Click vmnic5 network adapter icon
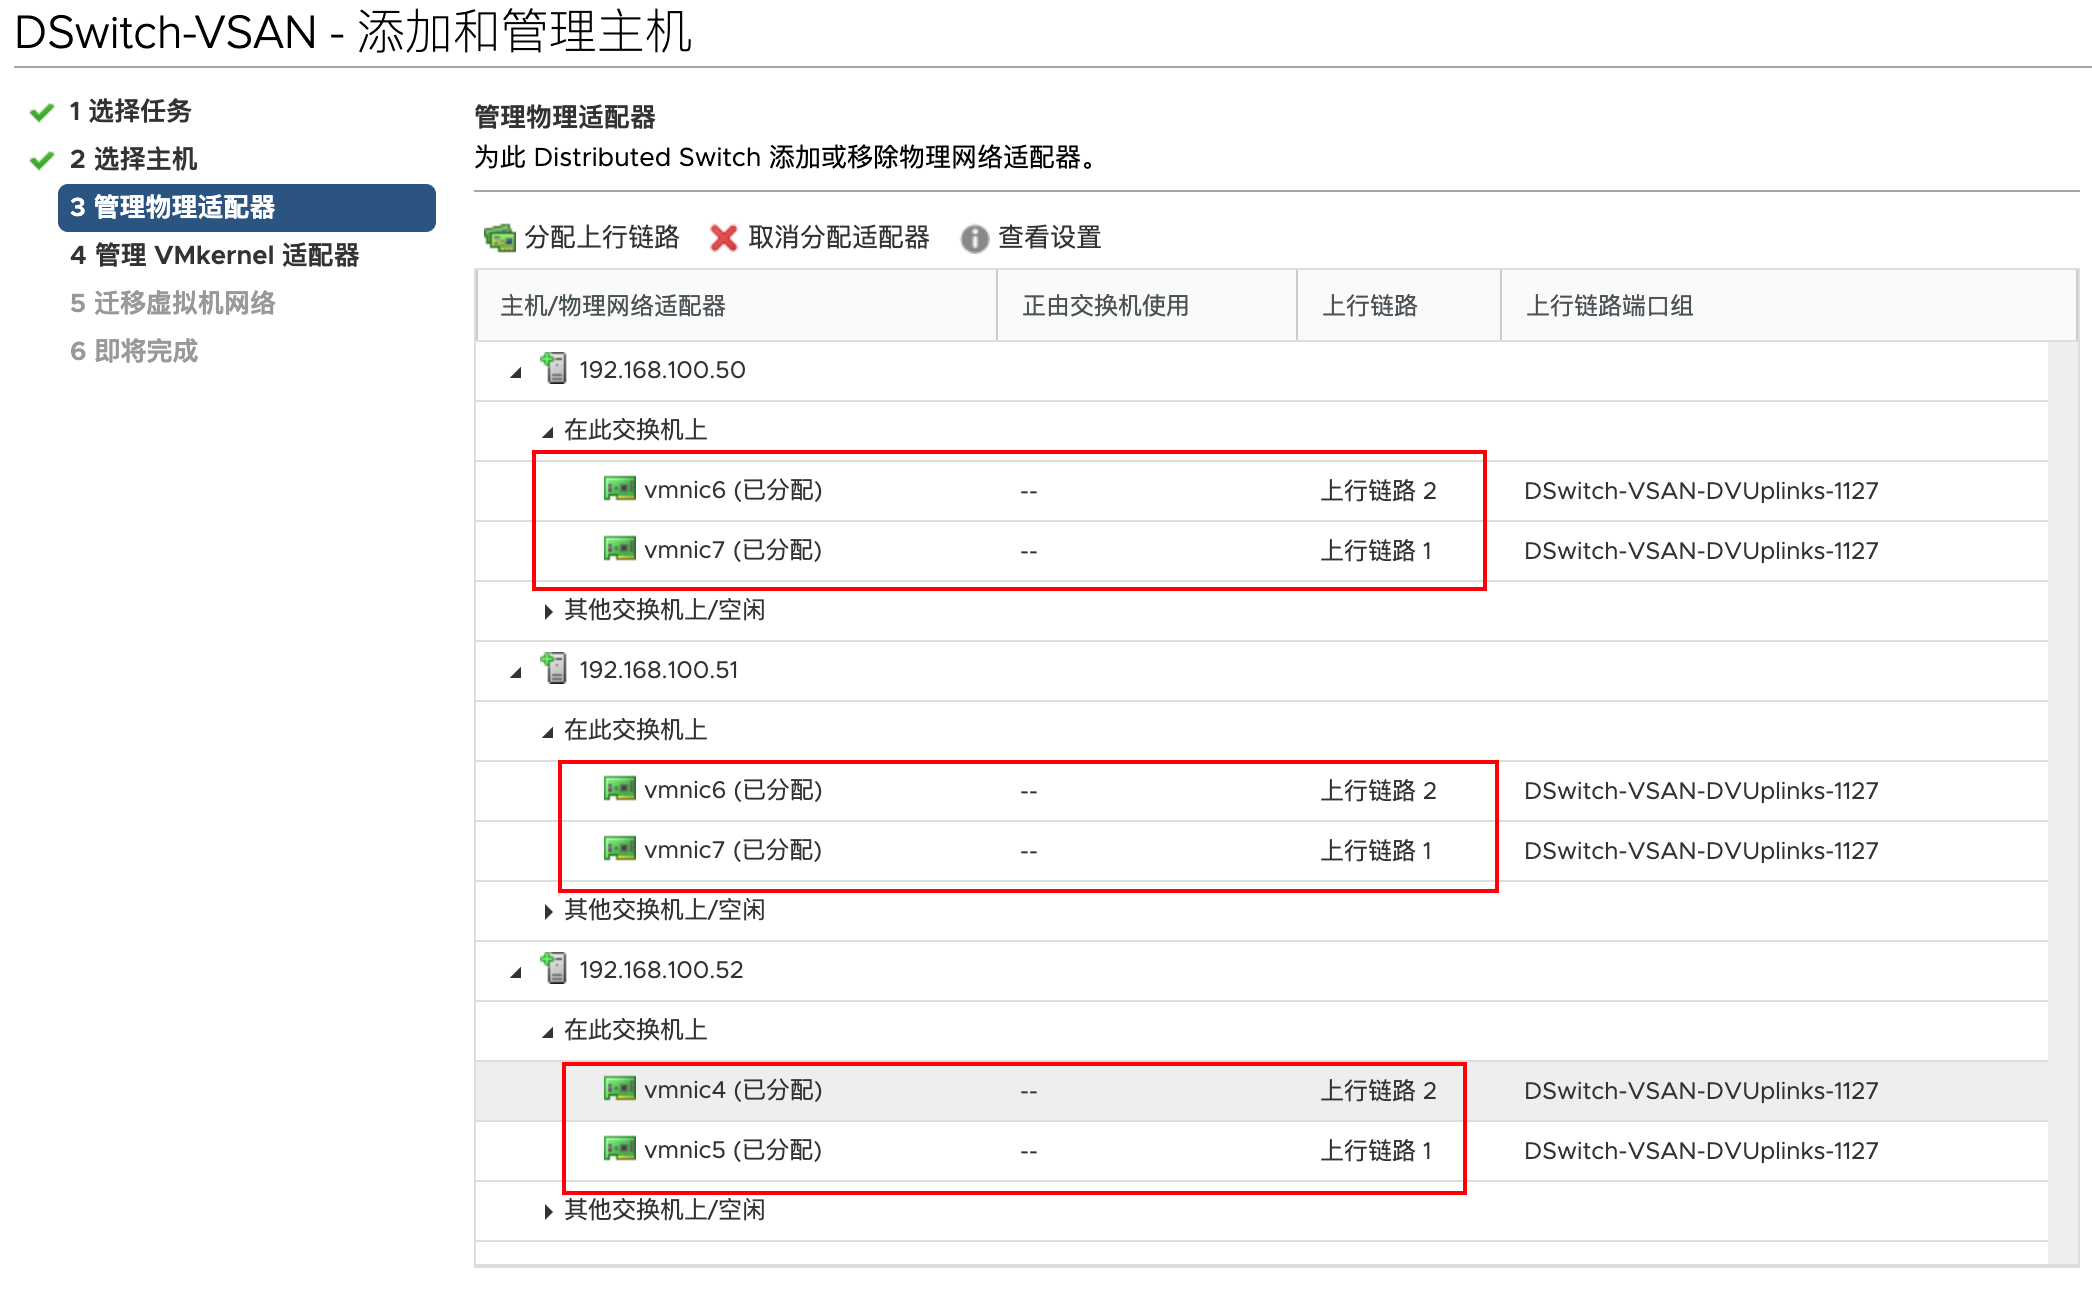This screenshot has height=1296, width=2092. [x=619, y=1149]
